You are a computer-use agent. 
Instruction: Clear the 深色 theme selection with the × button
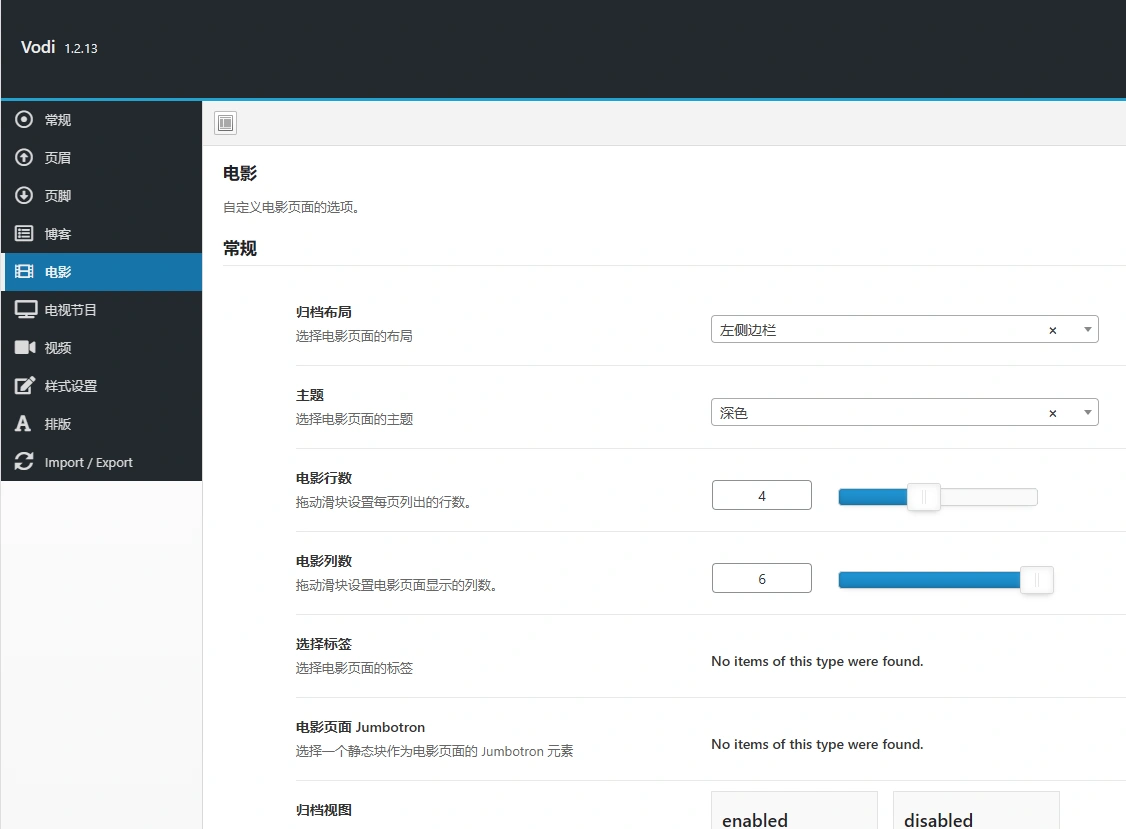[x=1052, y=412]
